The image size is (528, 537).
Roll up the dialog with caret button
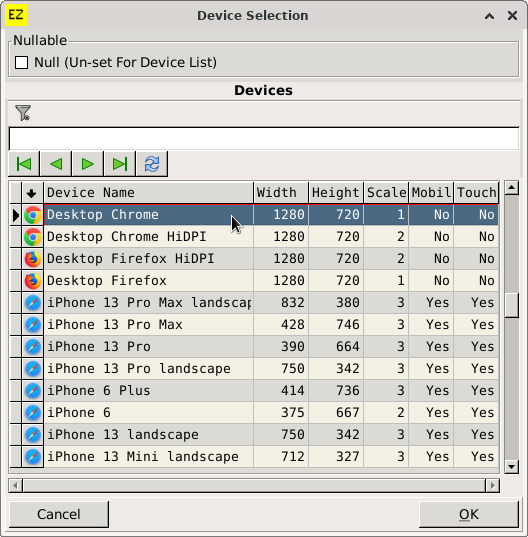[x=490, y=16]
